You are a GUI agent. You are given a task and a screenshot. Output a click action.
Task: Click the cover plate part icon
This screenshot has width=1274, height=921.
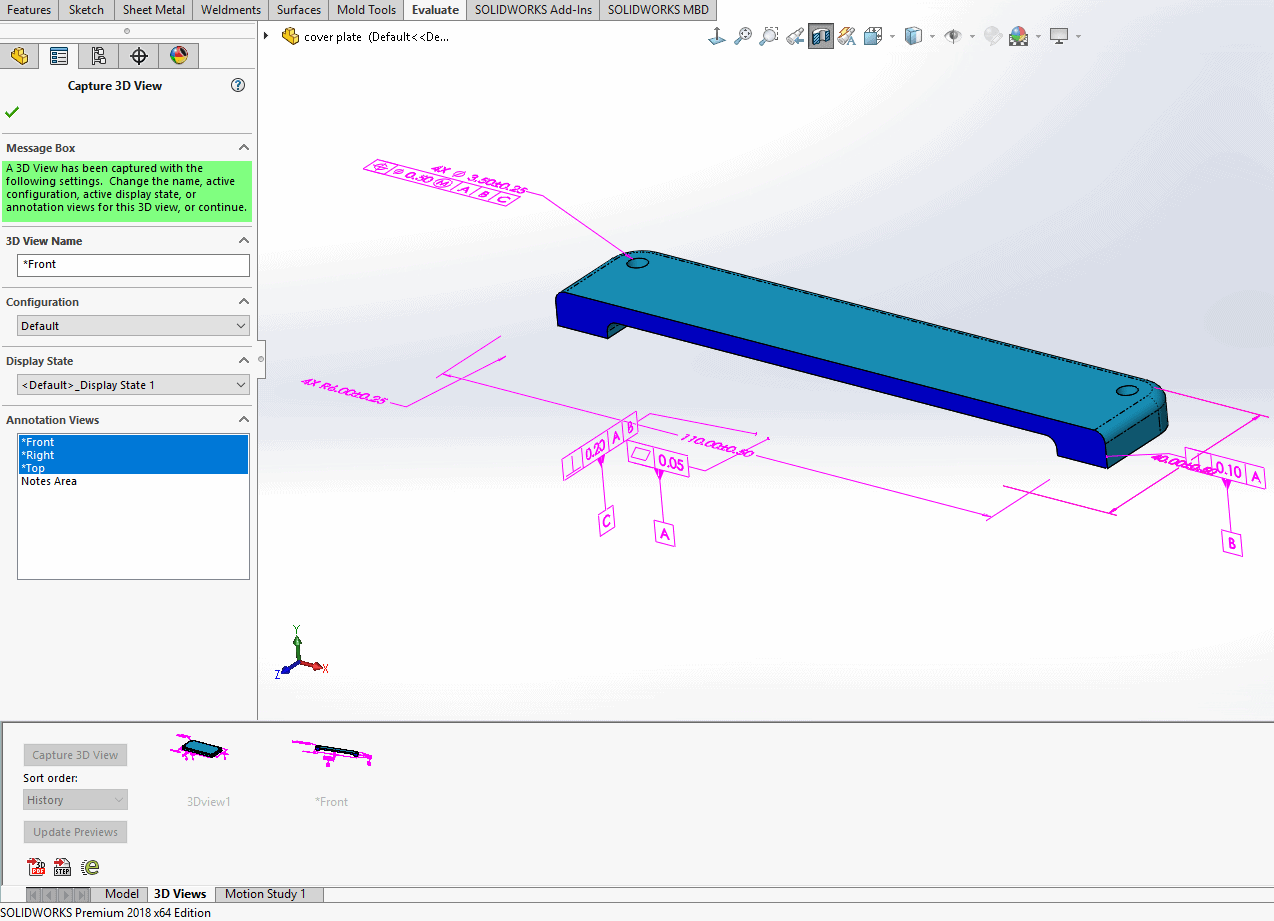coord(291,37)
